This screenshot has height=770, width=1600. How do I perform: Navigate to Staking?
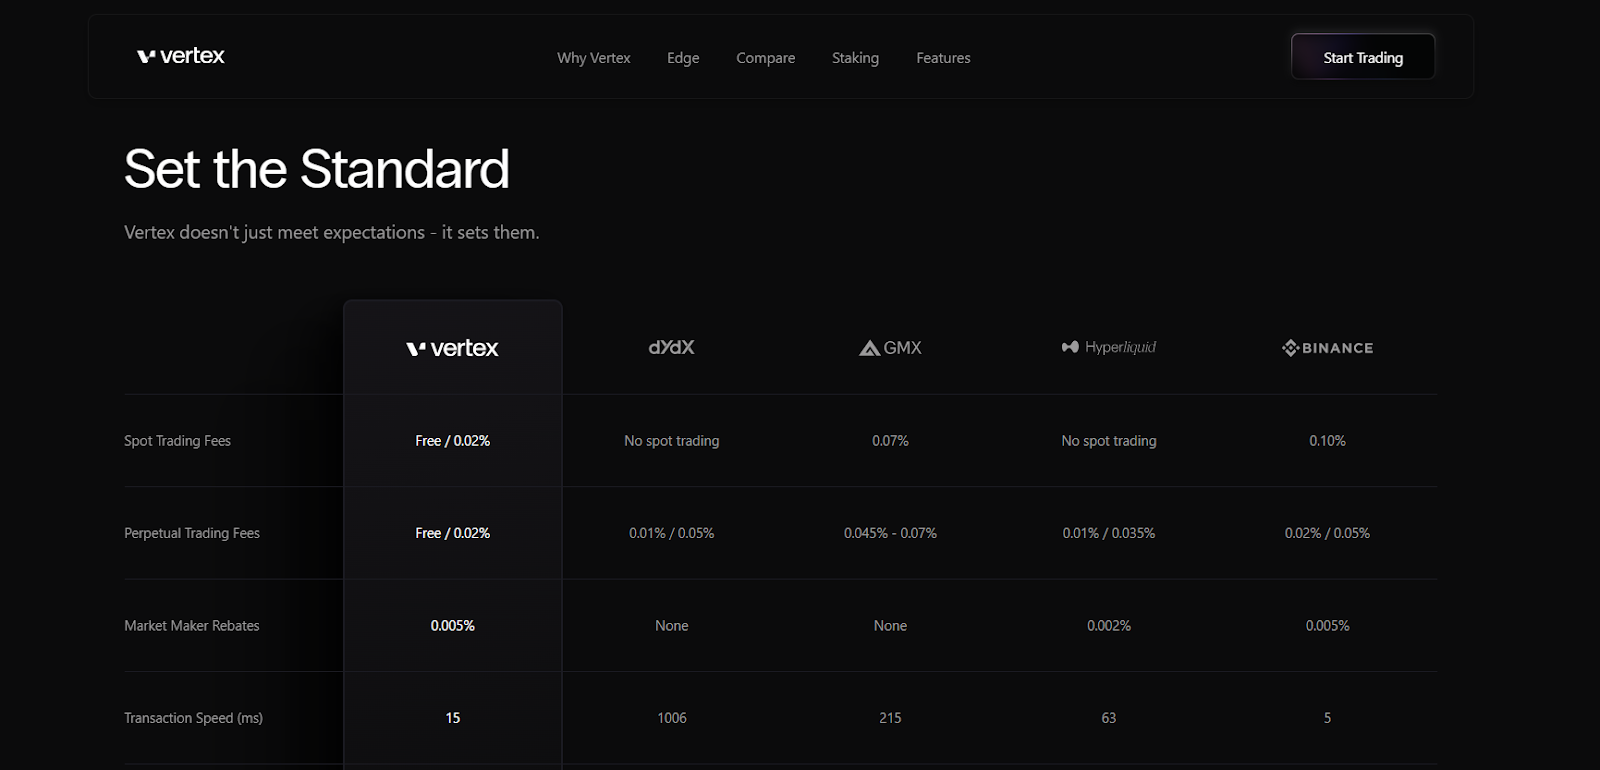(x=856, y=58)
